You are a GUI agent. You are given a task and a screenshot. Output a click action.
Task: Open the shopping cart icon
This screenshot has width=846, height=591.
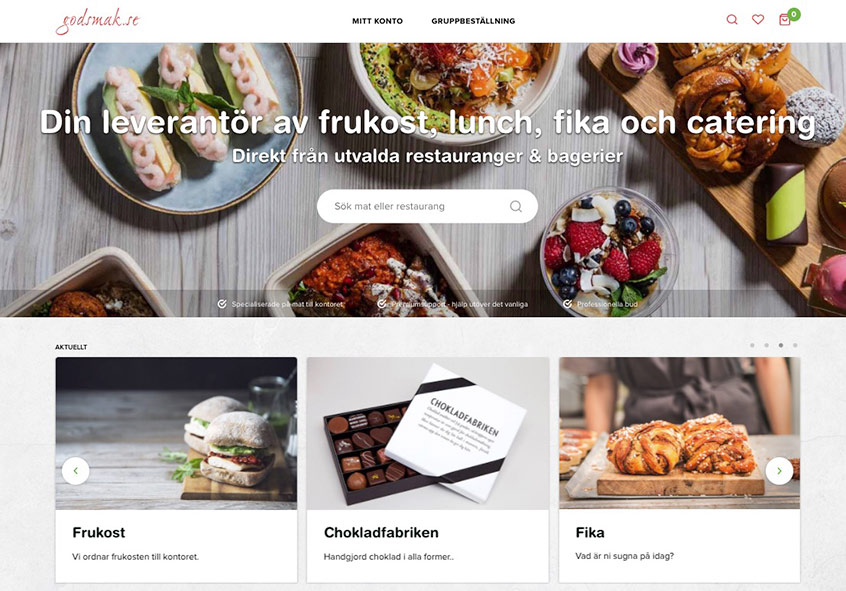click(x=784, y=21)
